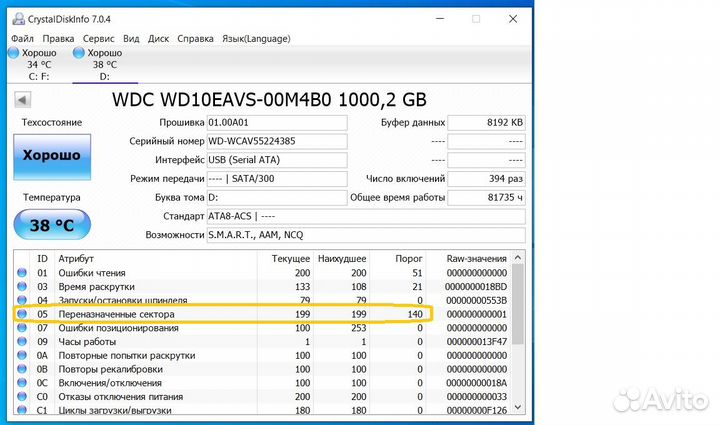Click the Интерфейс field USB (Serial ATA)
Screen dimensions: 720x425
tap(277, 160)
